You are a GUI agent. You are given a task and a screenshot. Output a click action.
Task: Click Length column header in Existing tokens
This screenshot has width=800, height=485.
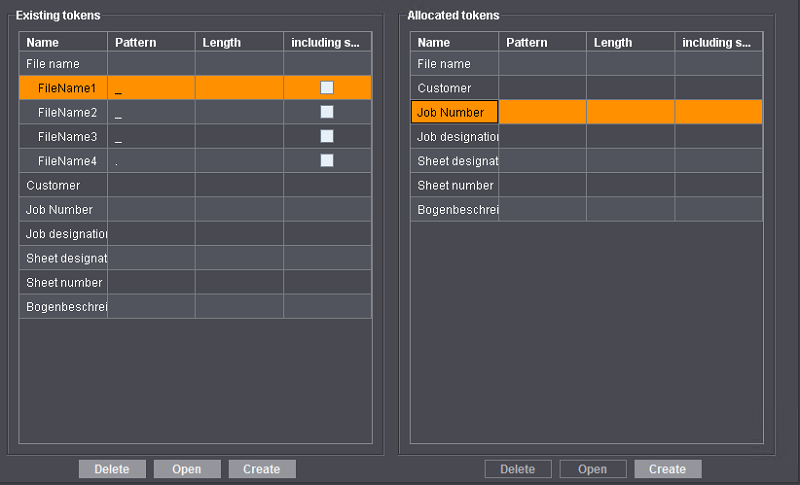239,42
